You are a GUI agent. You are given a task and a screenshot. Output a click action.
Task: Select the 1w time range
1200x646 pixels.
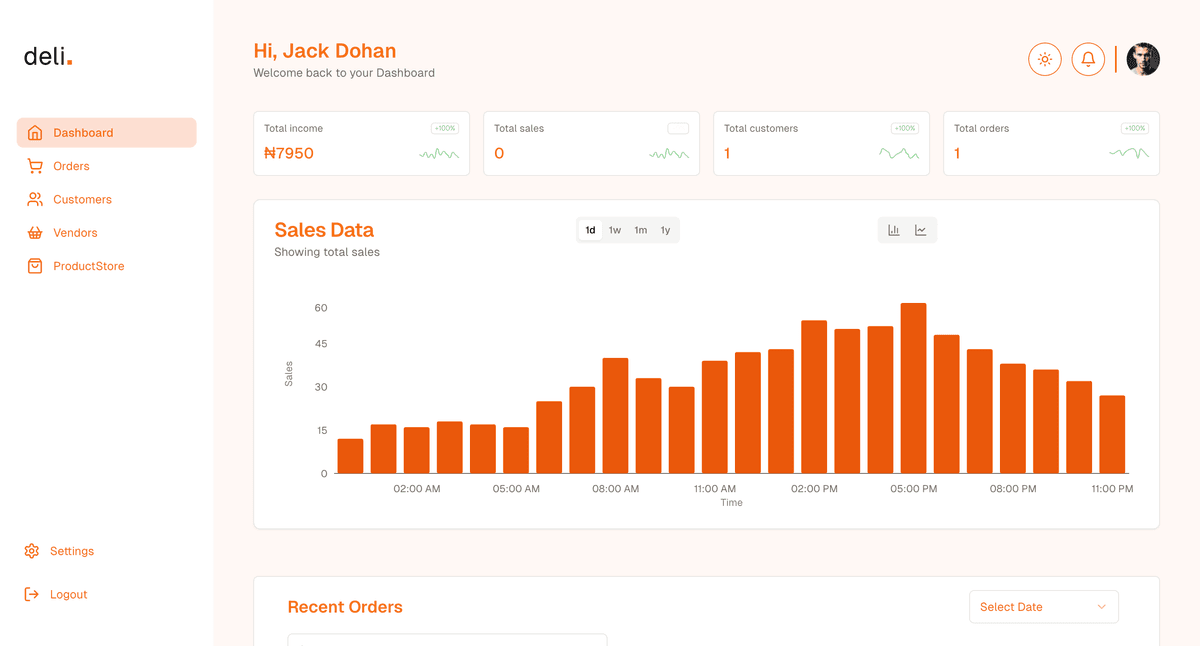coord(615,230)
